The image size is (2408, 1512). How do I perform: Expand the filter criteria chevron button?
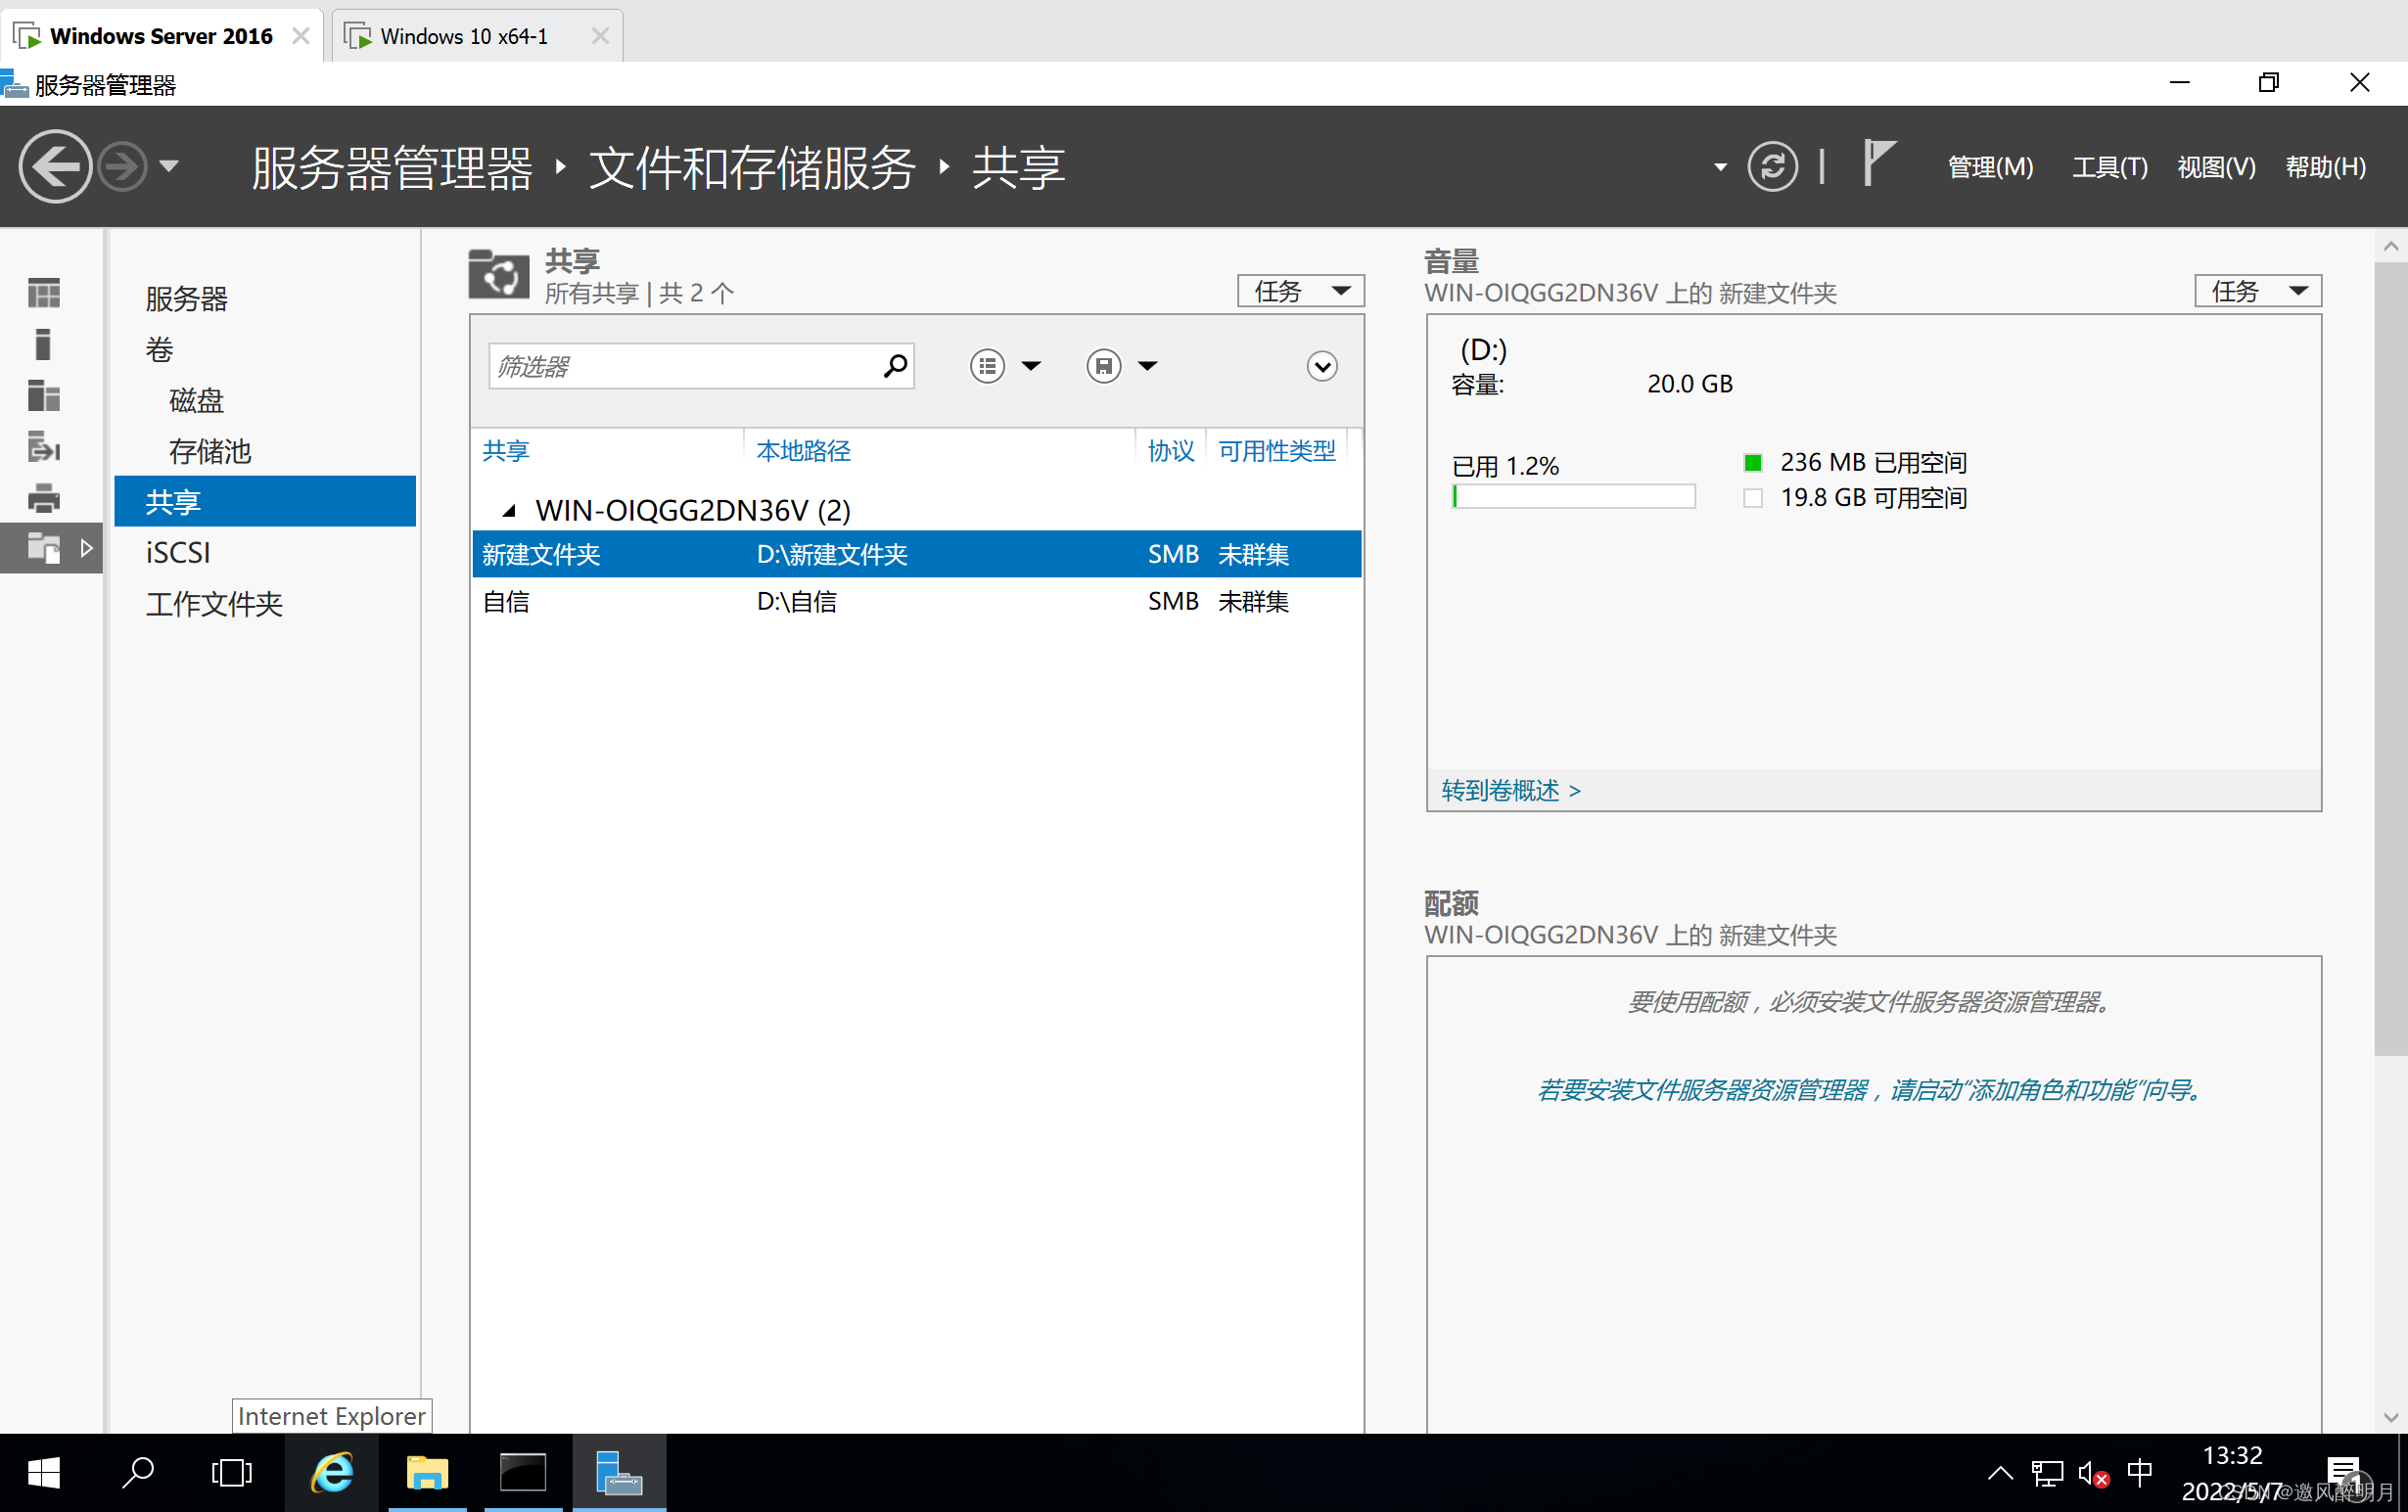[x=1322, y=366]
